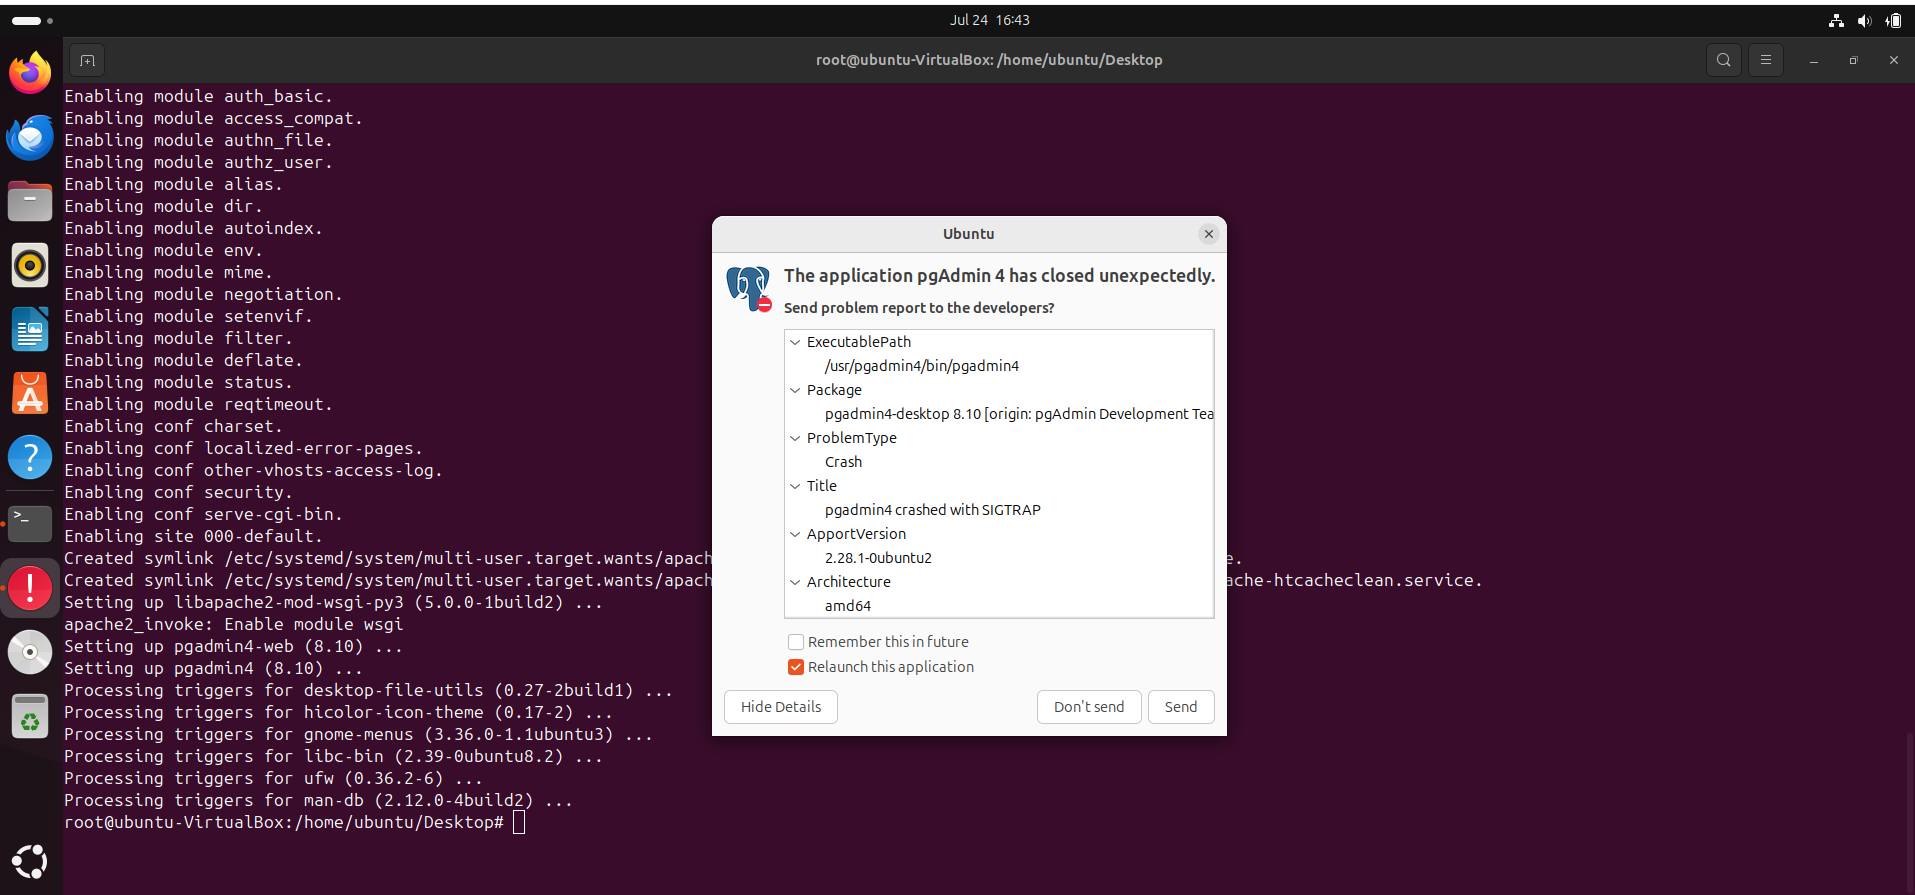Click Hide Details button
This screenshot has height=895, width=1915.
[780, 707]
